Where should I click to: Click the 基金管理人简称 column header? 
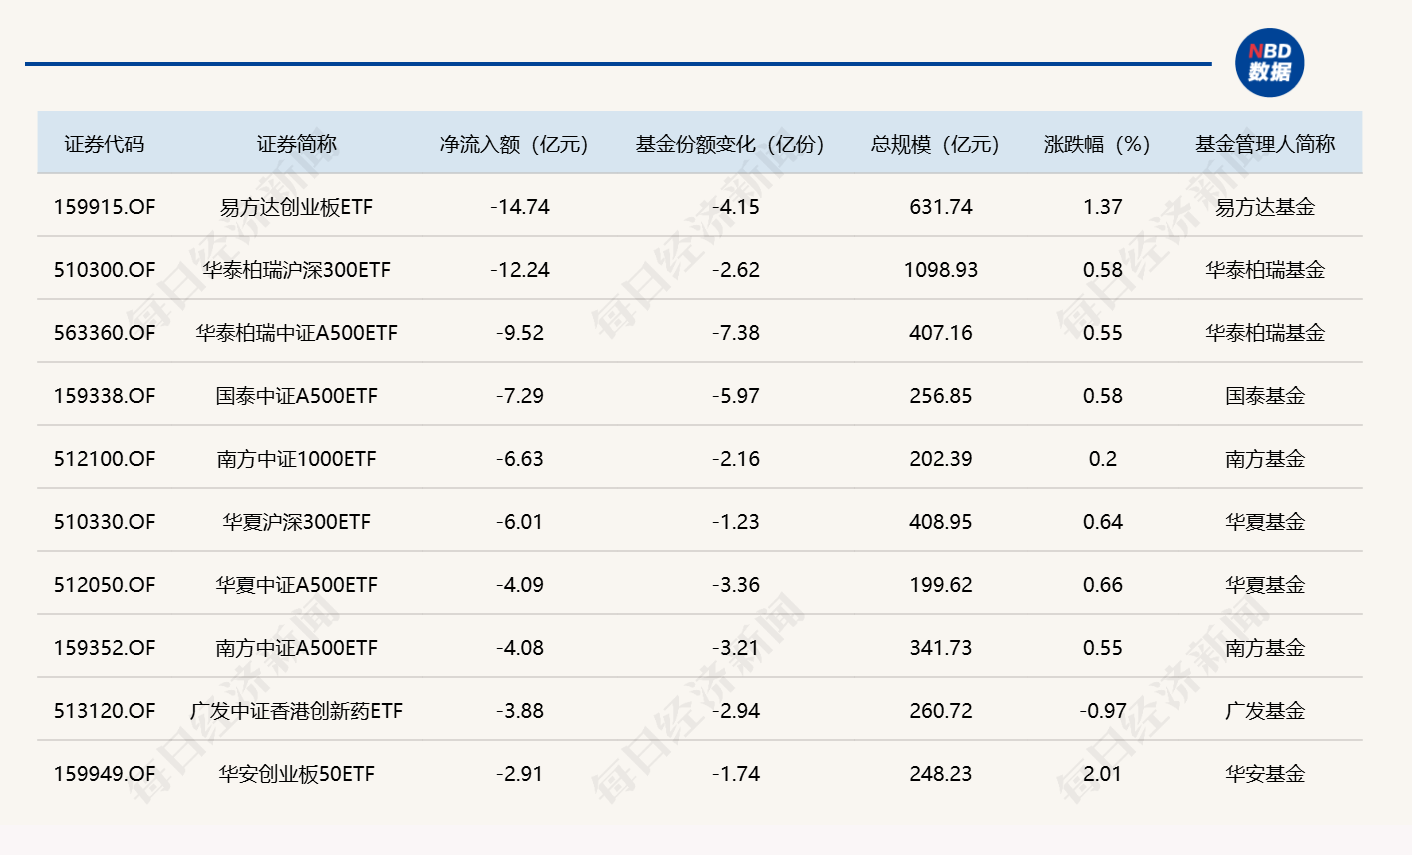(x=1265, y=144)
